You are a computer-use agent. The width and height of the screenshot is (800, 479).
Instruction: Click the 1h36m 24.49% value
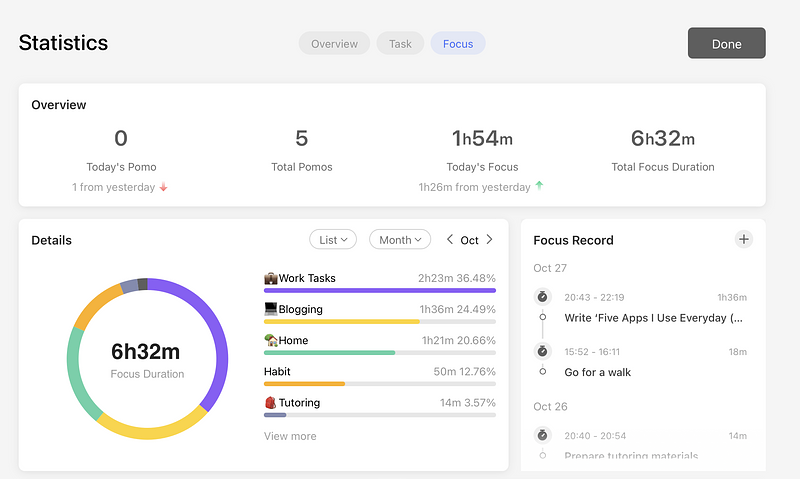pos(458,309)
